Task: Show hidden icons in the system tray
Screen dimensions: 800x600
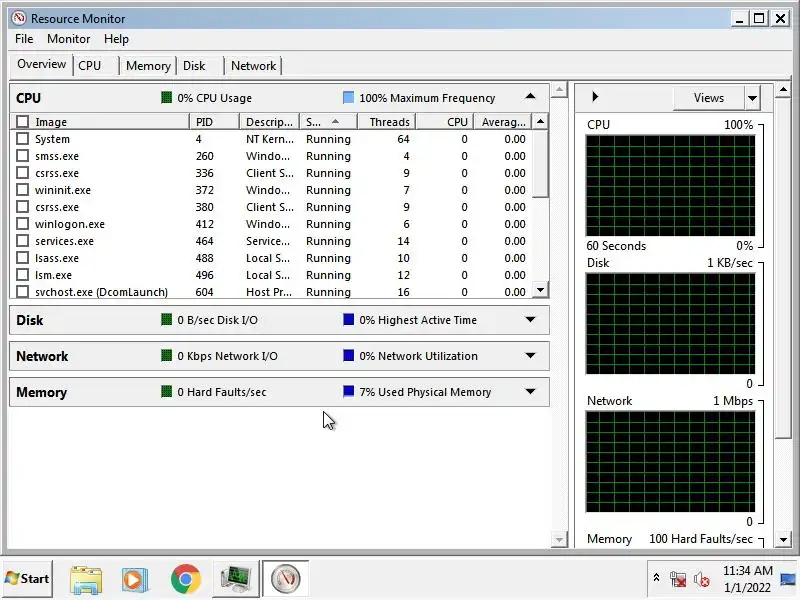Action: coord(657,578)
